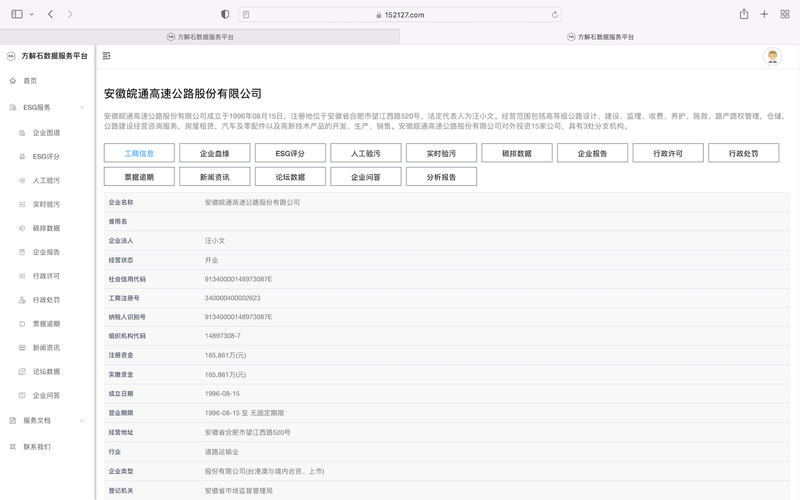
Task: Open 实时验污 in the sidebar
Action: click(x=47, y=204)
